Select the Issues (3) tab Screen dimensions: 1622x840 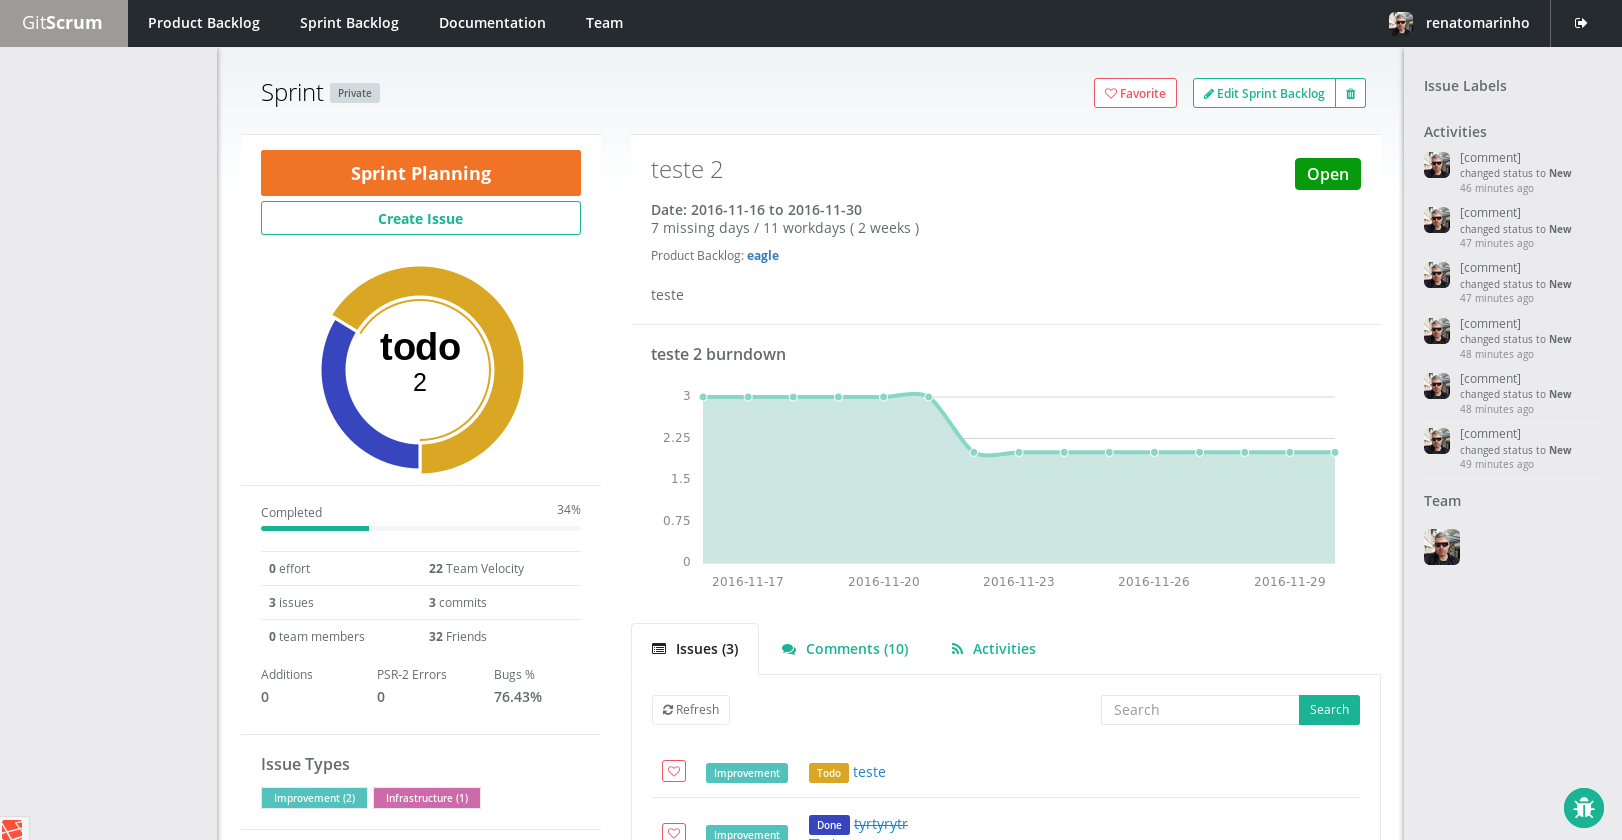[x=695, y=649]
